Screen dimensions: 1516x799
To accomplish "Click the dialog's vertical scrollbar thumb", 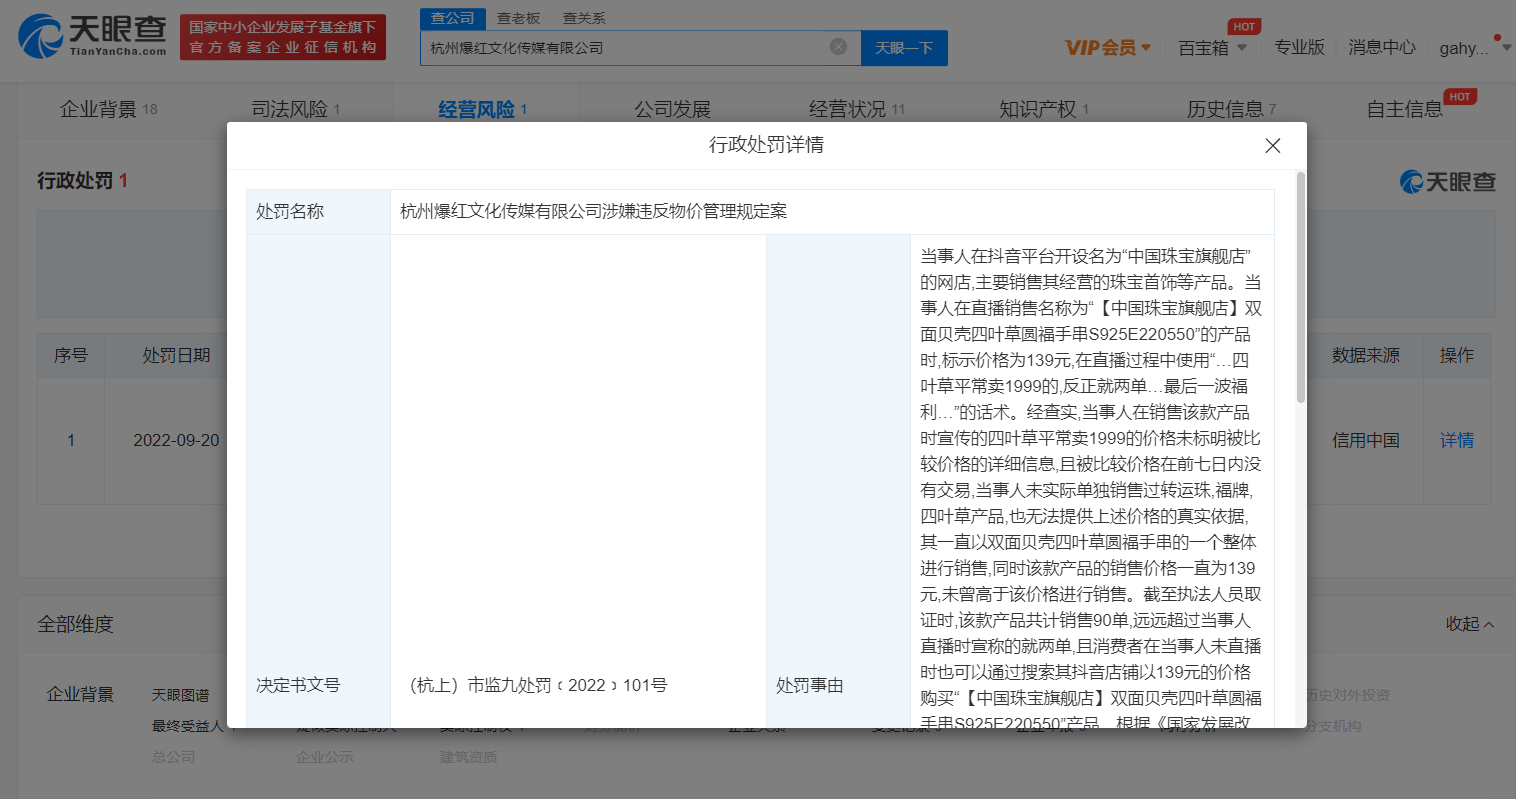I will (x=1300, y=288).
